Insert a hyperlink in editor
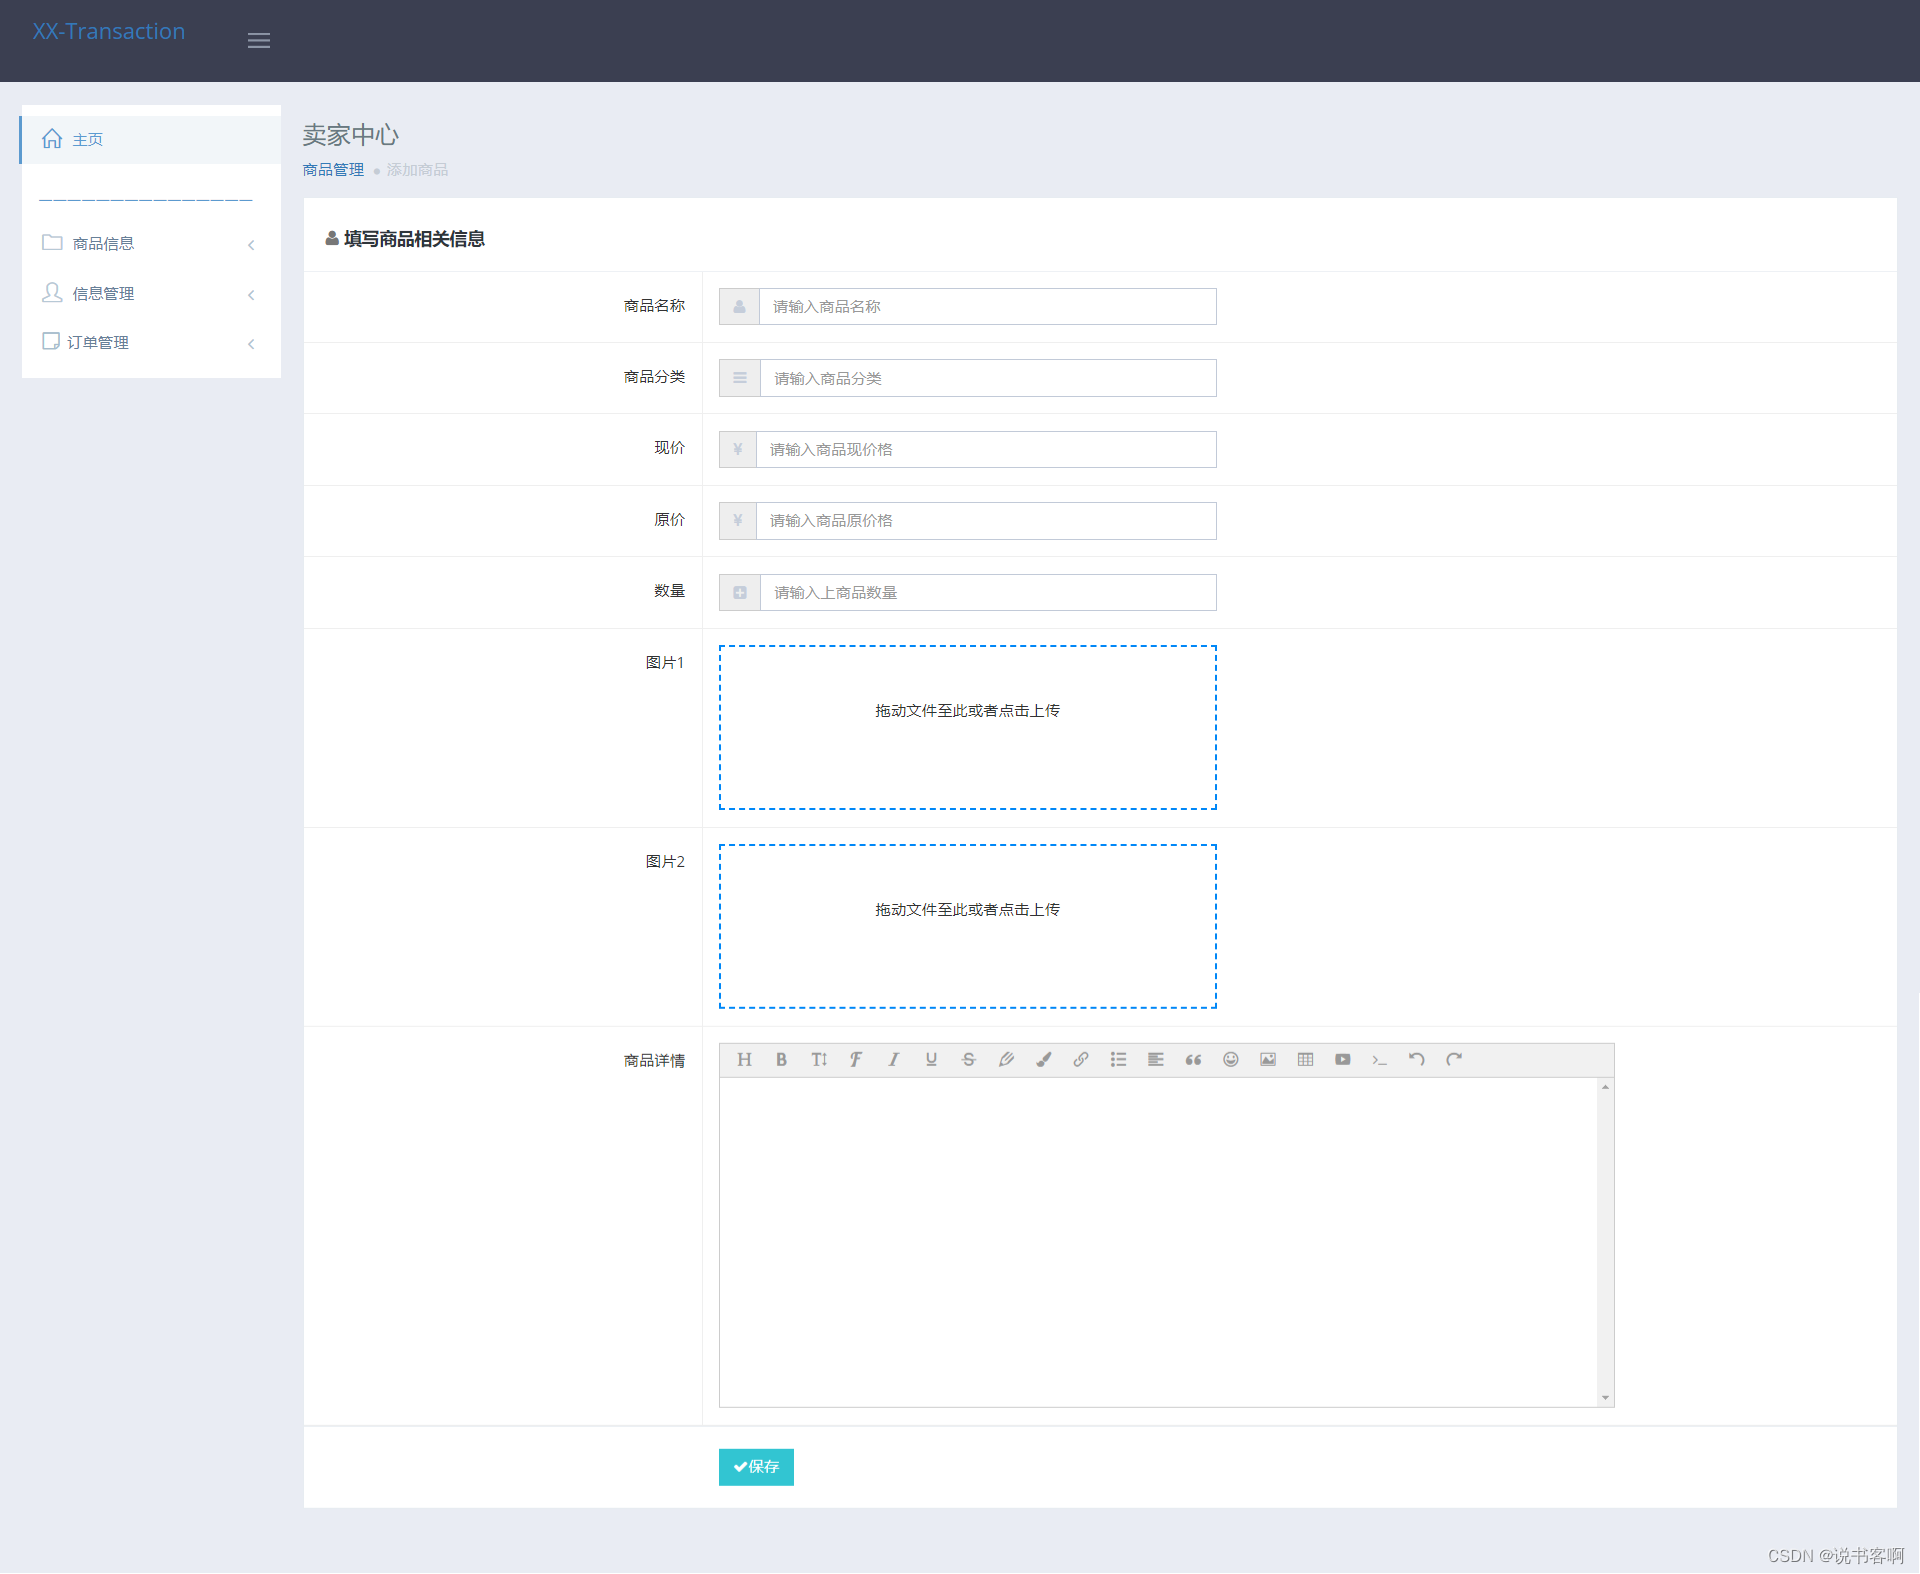Viewport: 1920px width, 1574px height. 1081,1060
